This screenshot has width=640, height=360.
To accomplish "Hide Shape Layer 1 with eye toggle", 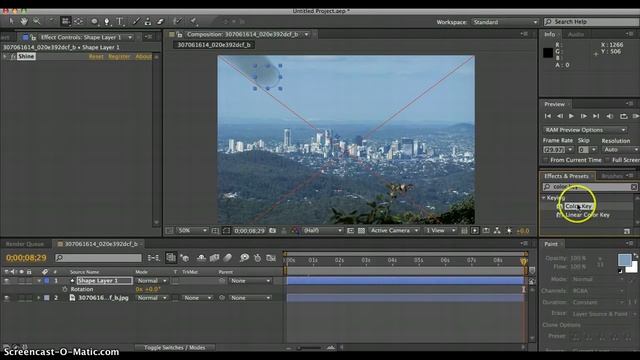I will pos(6,281).
